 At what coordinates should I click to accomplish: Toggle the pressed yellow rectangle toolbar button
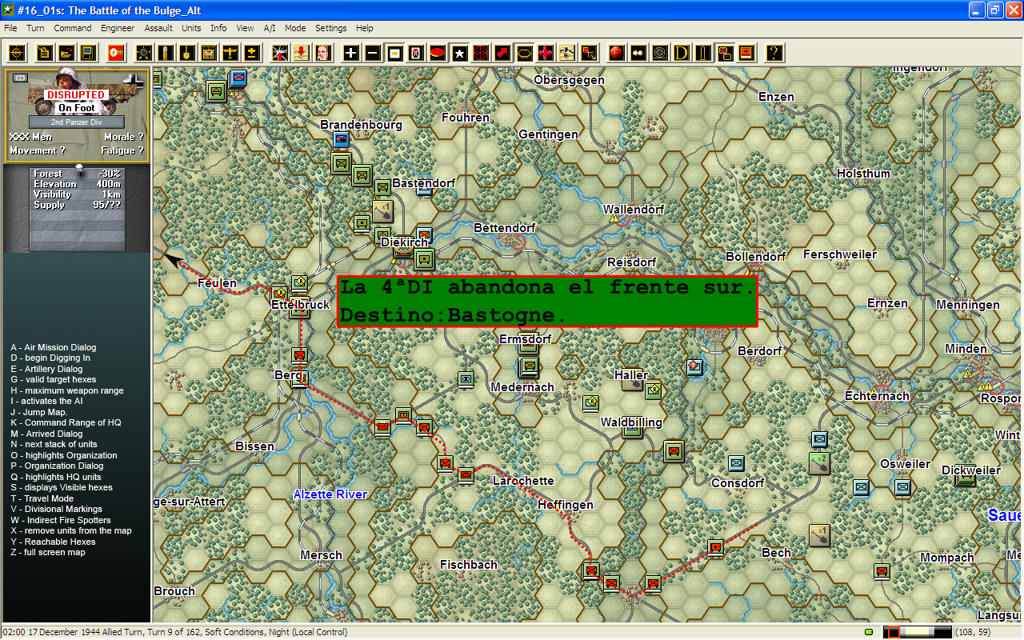[394, 53]
